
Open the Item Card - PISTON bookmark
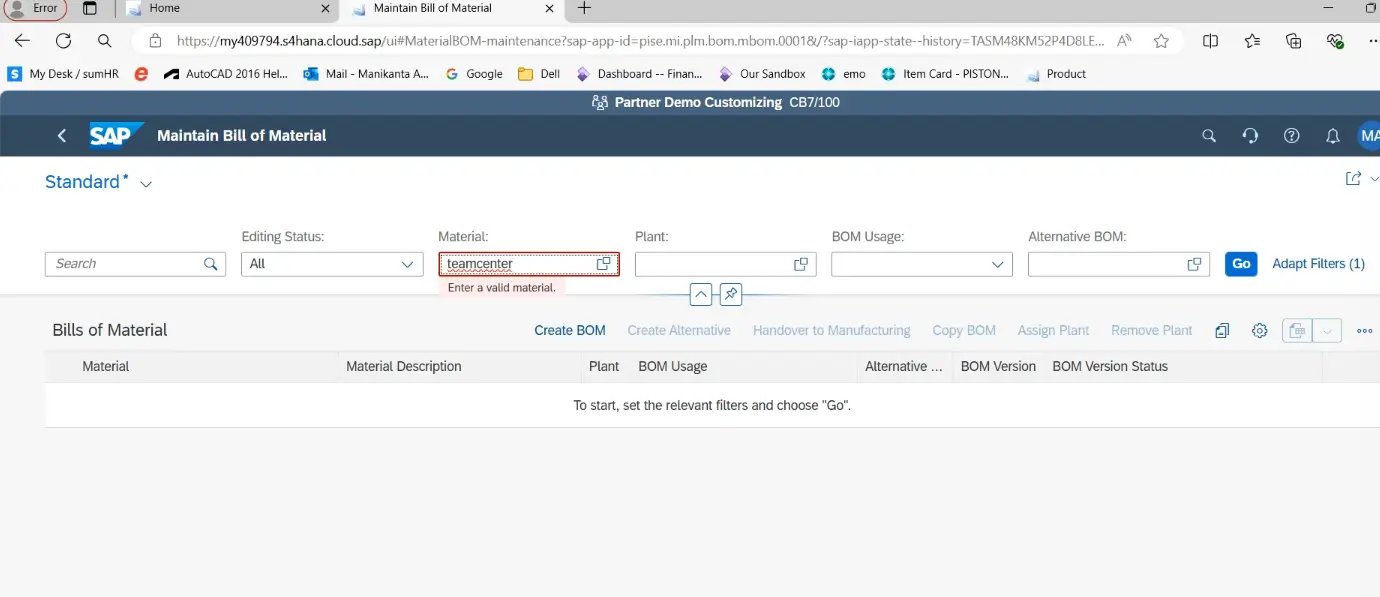(954, 74)
